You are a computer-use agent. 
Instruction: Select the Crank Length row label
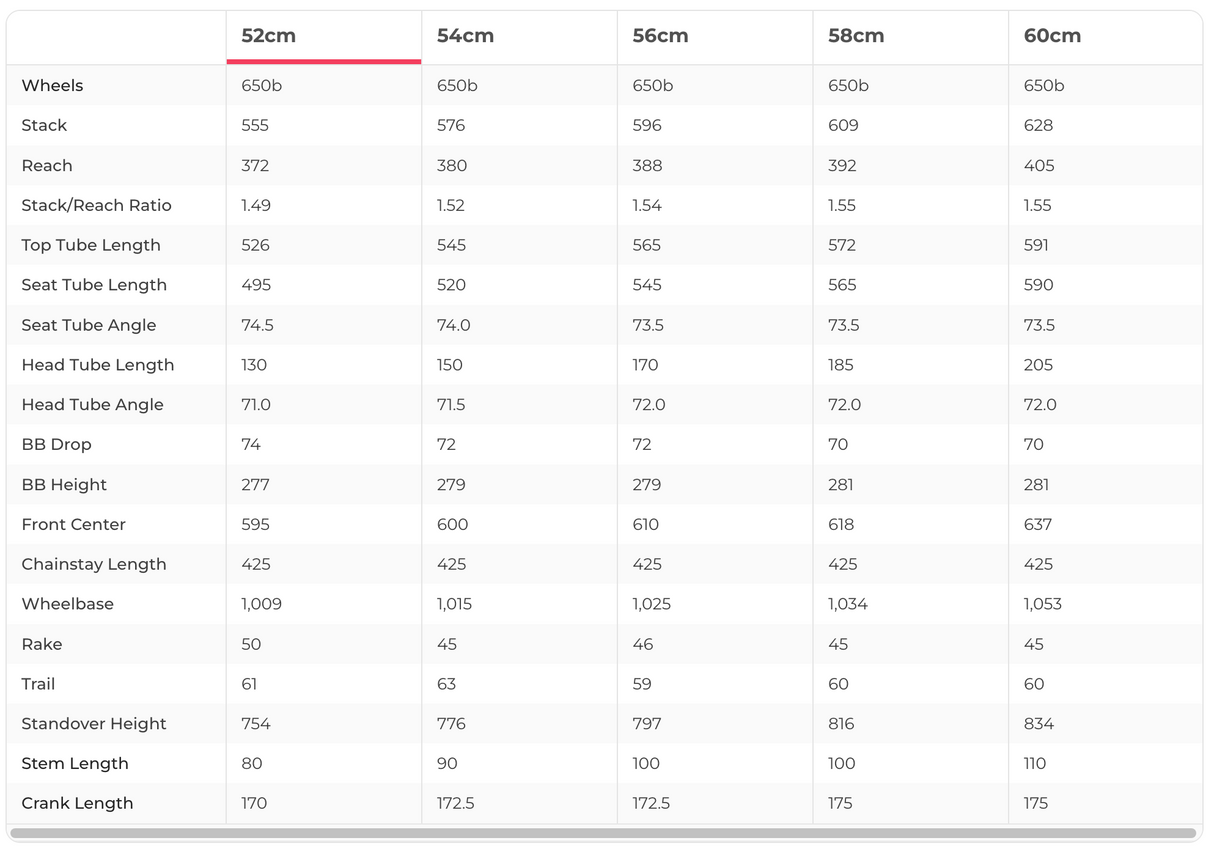click(77, 803)
